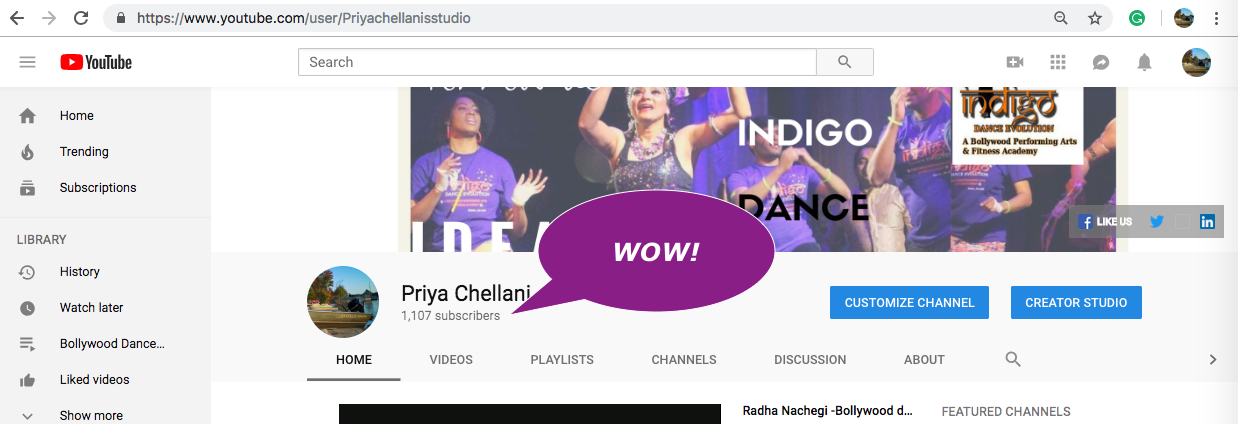Switch to the Playlists tab
The height and width of the screenshot is (424, 1238).
562,360
